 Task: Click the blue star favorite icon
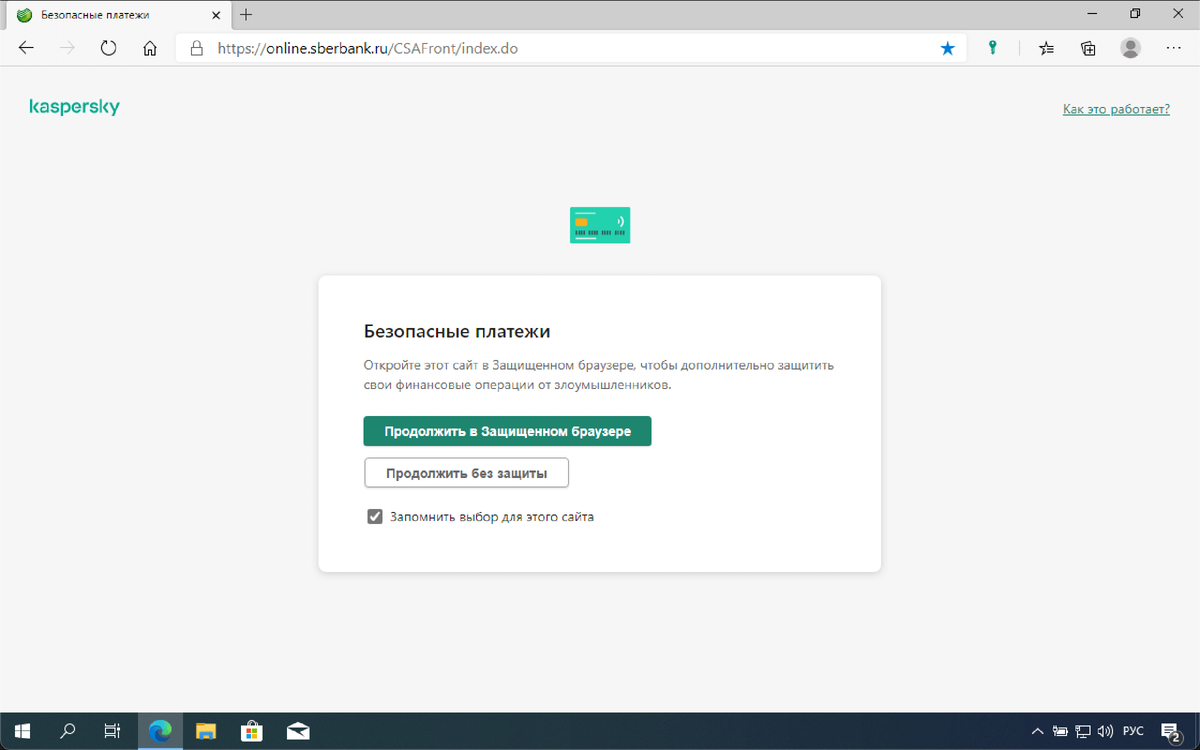tap(947, 48)
